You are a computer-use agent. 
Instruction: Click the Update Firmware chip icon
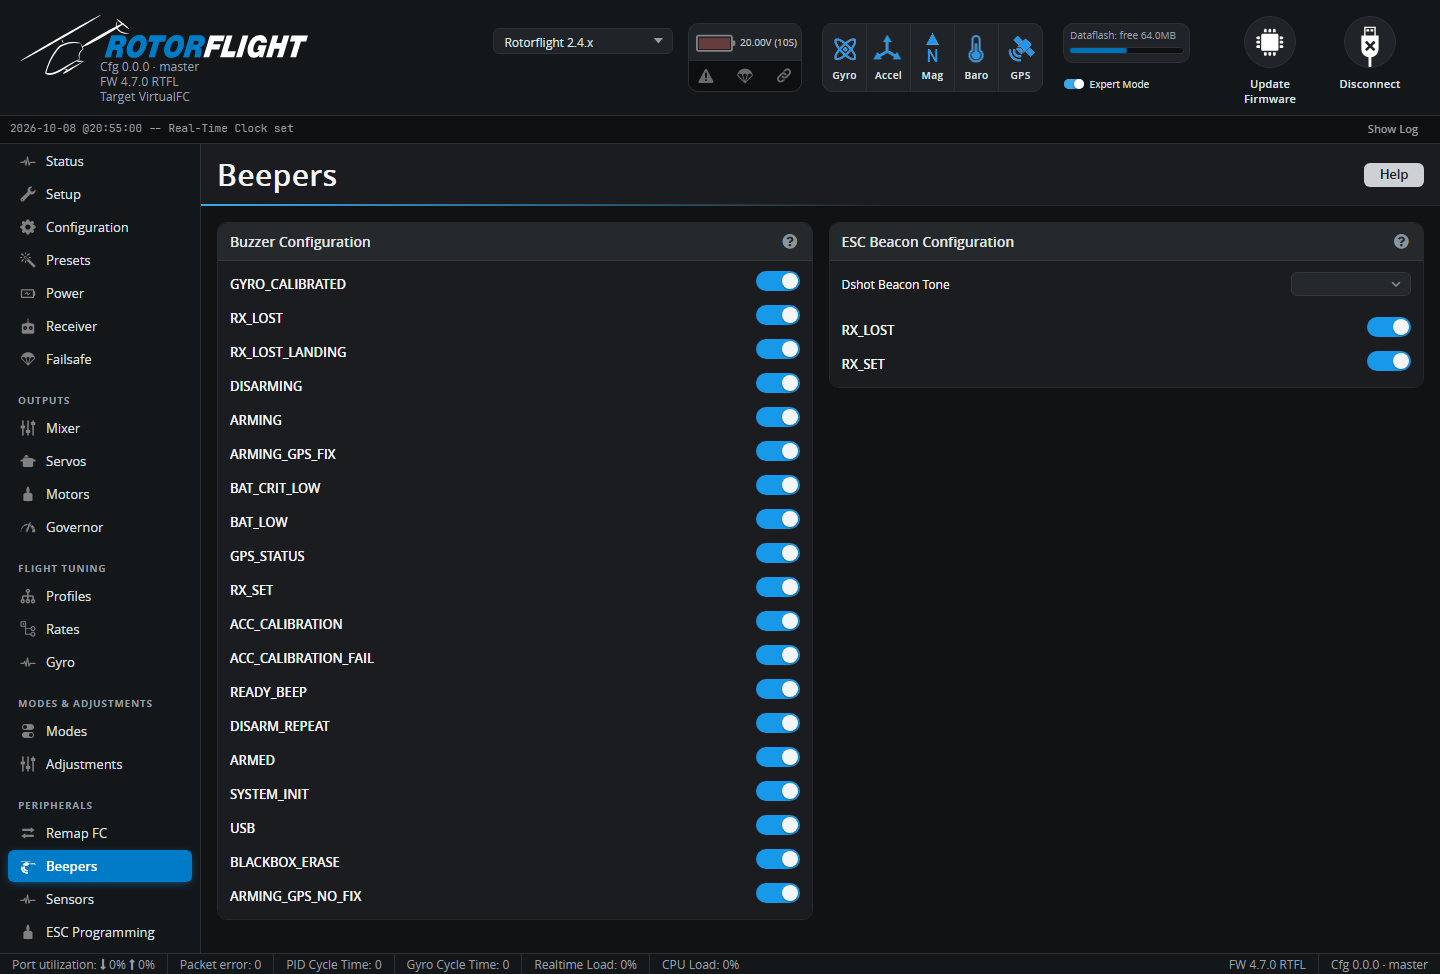pyautogui.click(x=1270, y=42)
